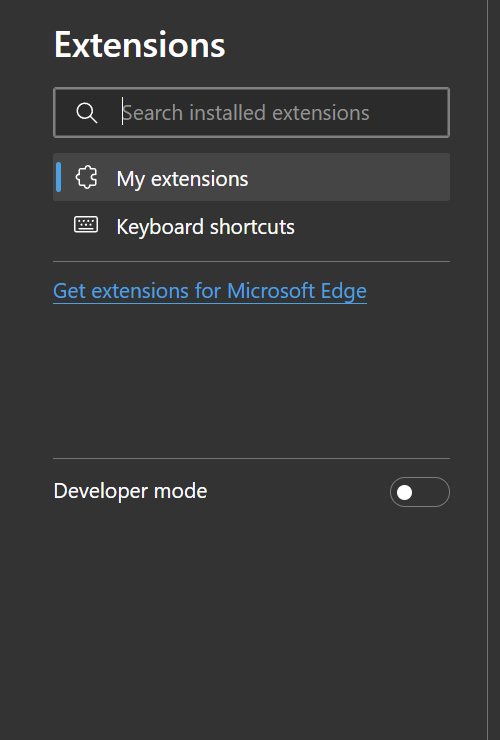
Task: Click the separator line below Keyboard shortcuts
Action: point(252,261)
